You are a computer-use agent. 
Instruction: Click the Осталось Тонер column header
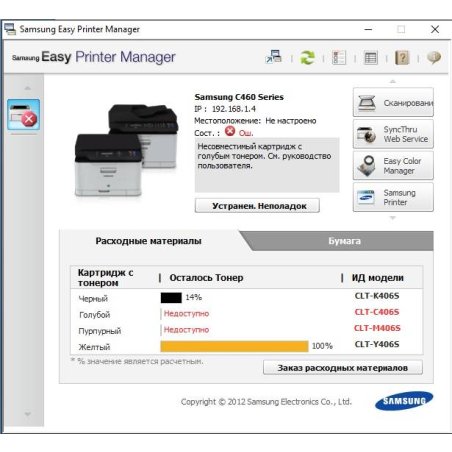click(206, 278)
